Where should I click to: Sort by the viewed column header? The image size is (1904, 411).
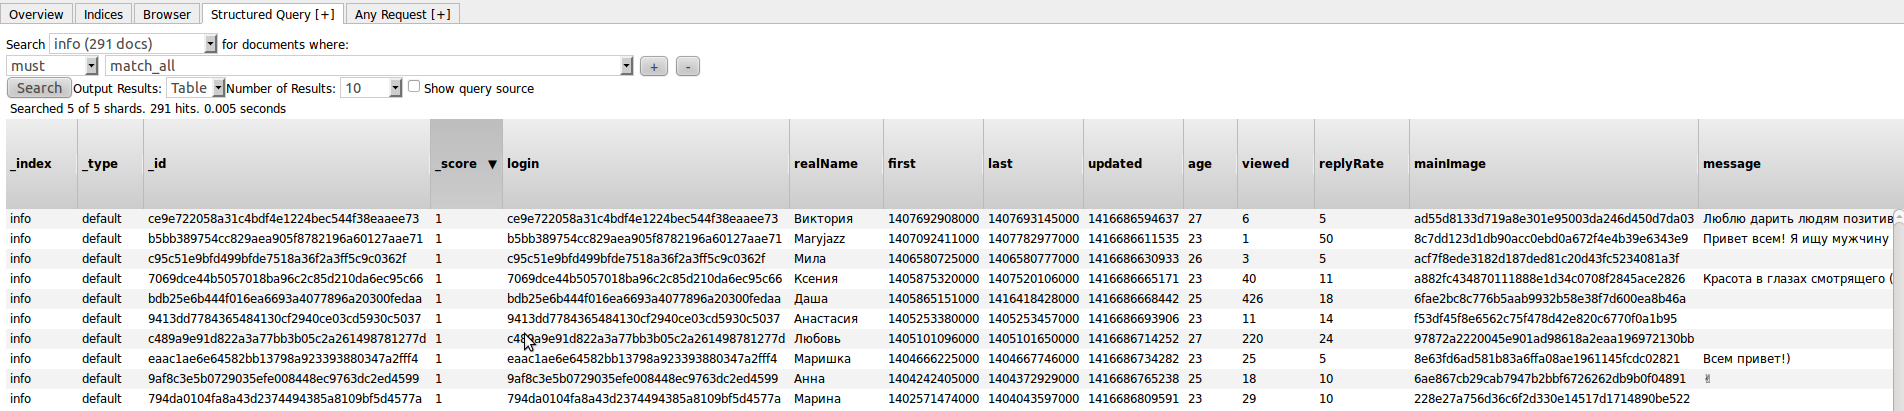click(x=1276, y=164)
